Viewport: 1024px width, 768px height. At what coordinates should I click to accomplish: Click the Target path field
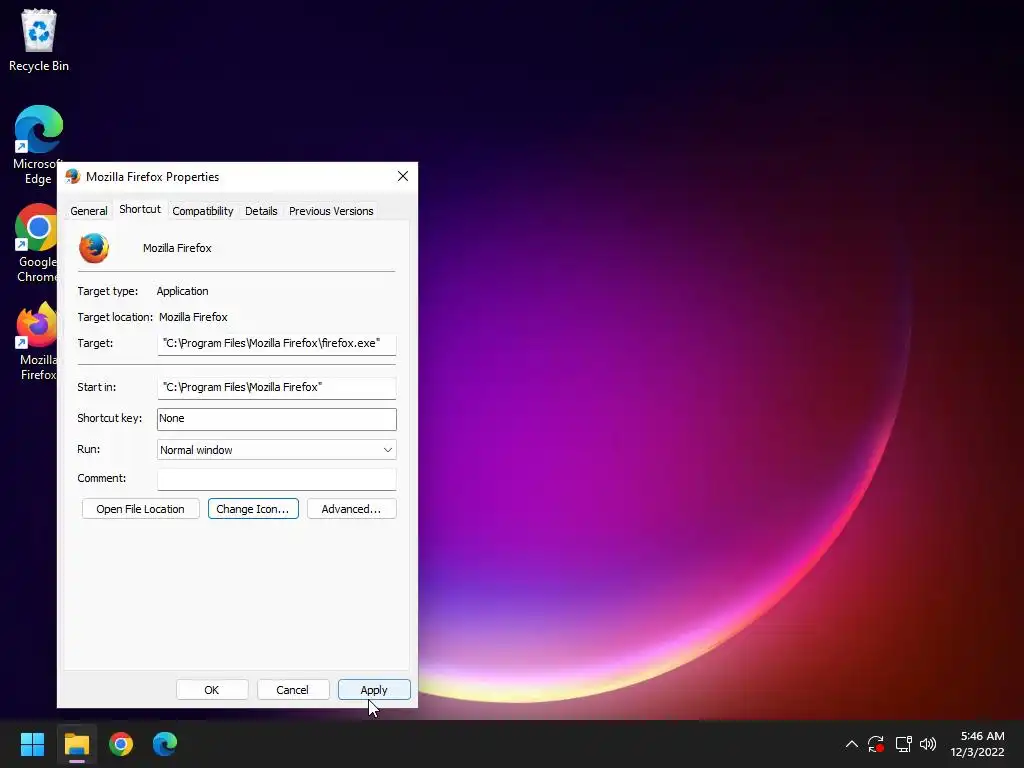click(x=277, y=344)
